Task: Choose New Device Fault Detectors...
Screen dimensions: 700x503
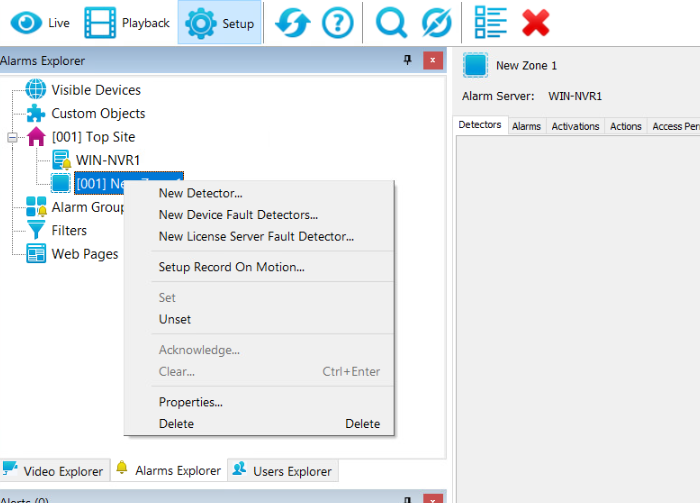Action: (259, 215)
